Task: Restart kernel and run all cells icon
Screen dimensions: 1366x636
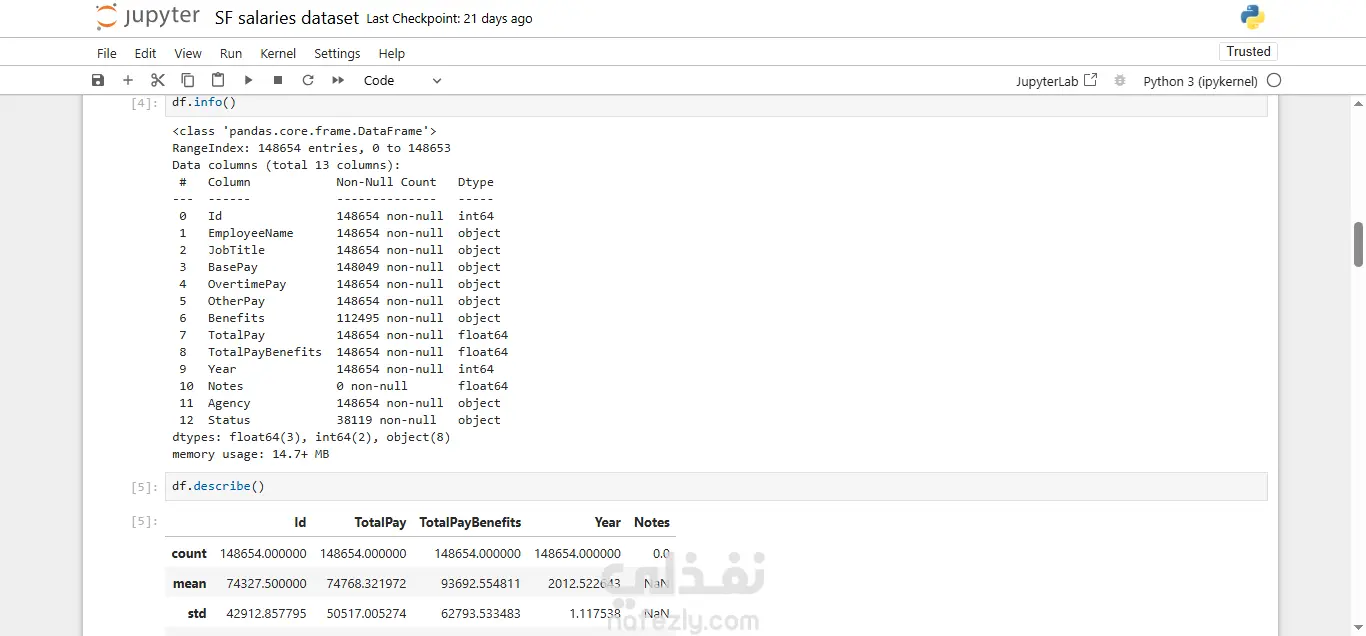Action: click(338, 80)
